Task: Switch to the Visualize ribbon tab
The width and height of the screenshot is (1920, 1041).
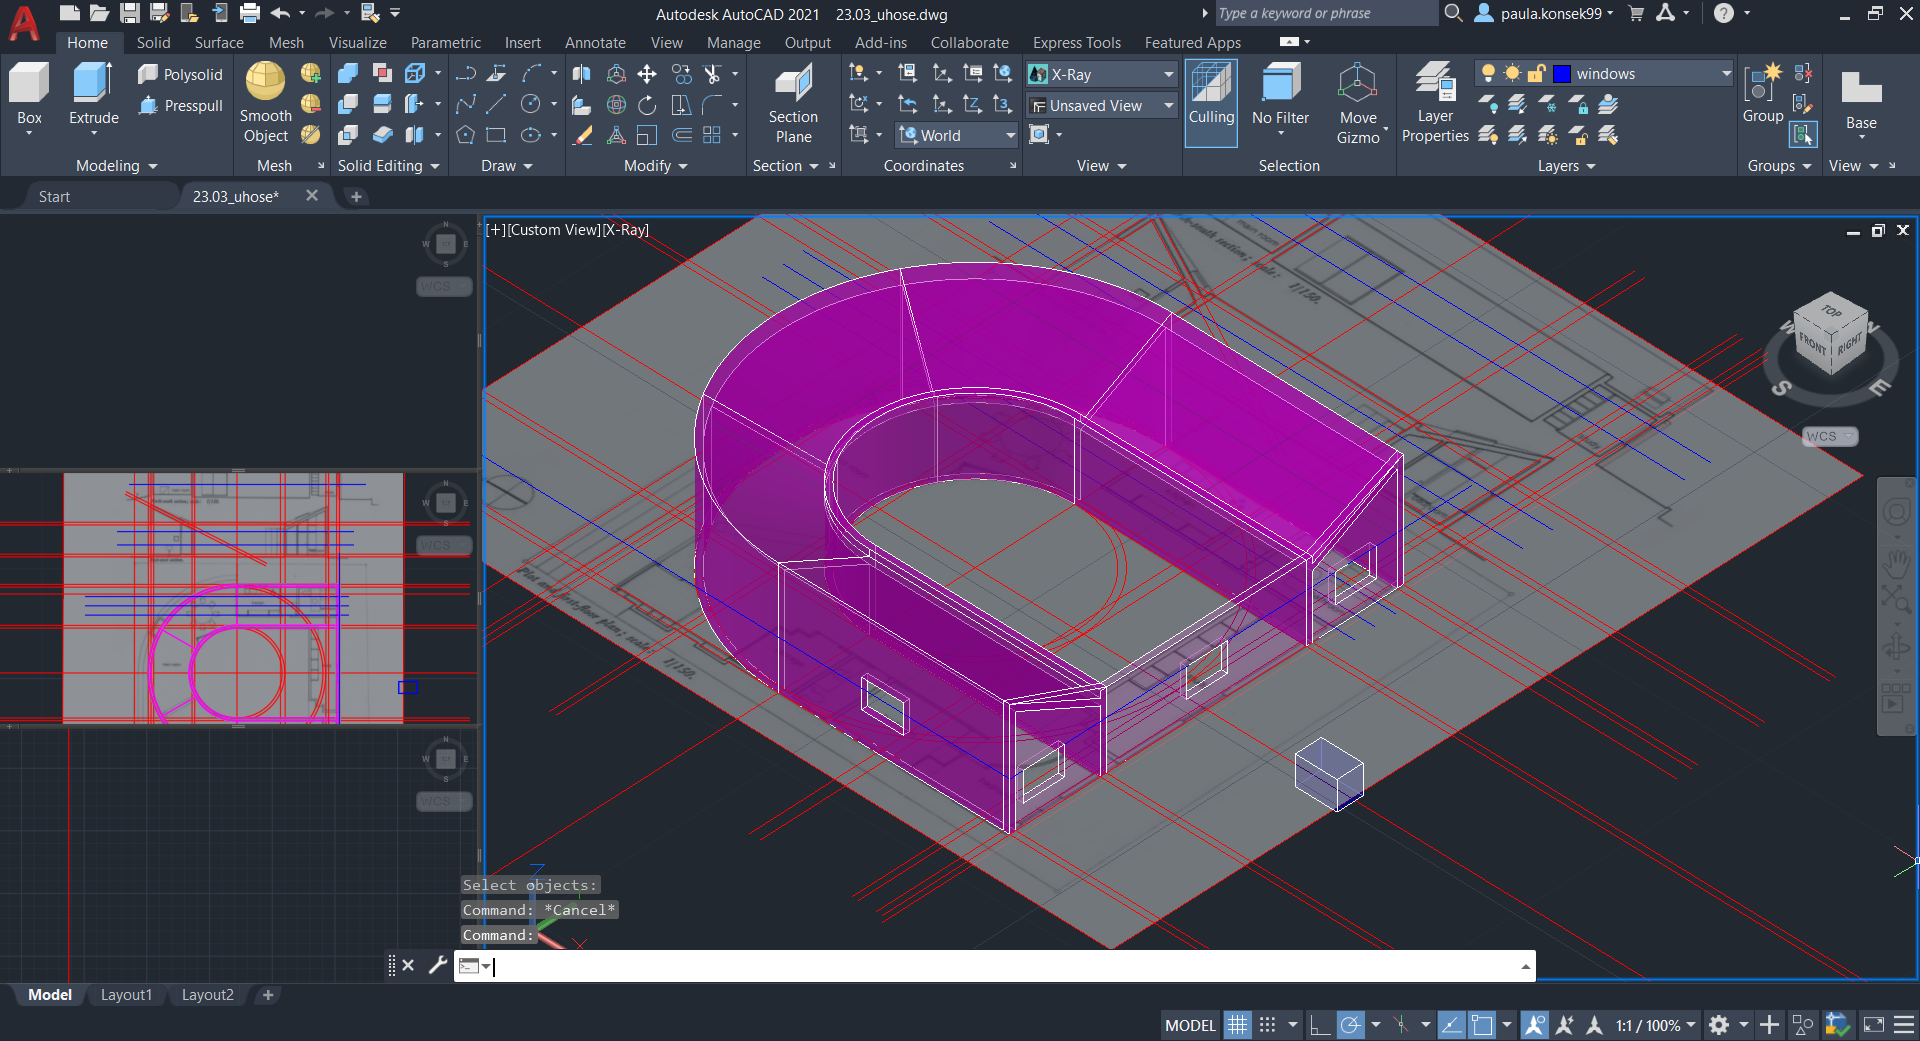Action: click(357, 43)
